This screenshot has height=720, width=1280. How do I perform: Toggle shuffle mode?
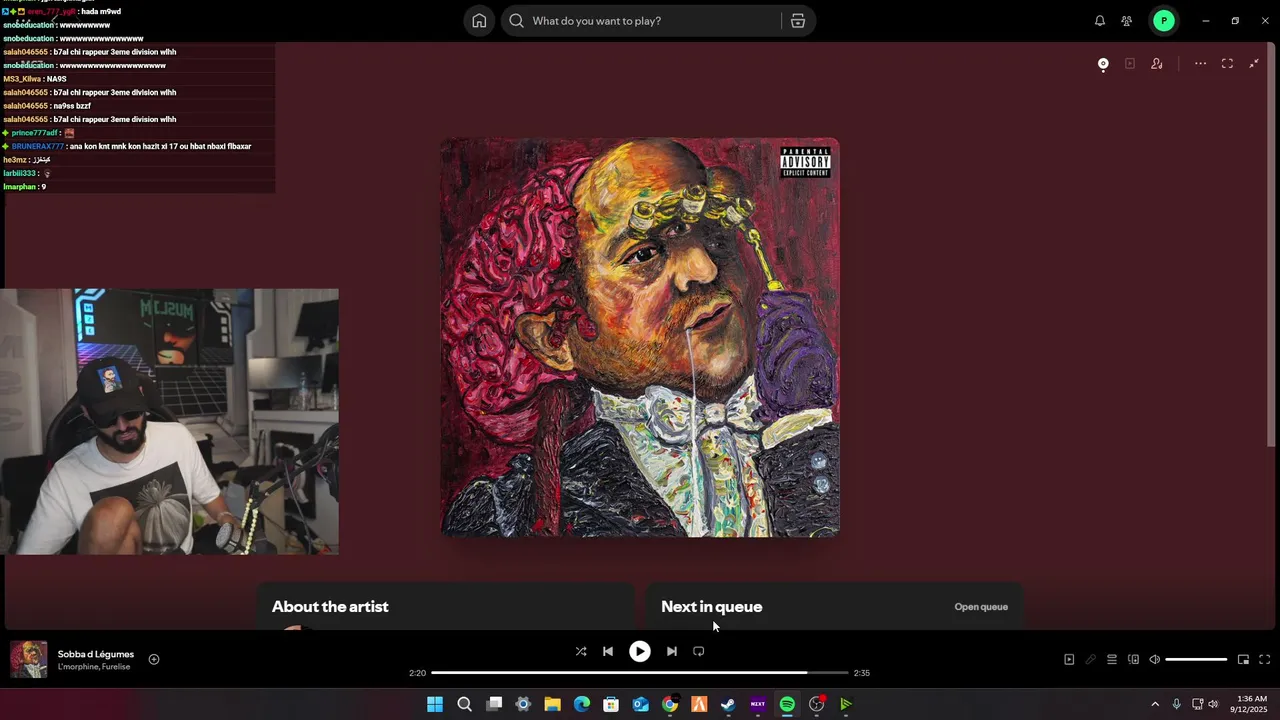(581, 651)
